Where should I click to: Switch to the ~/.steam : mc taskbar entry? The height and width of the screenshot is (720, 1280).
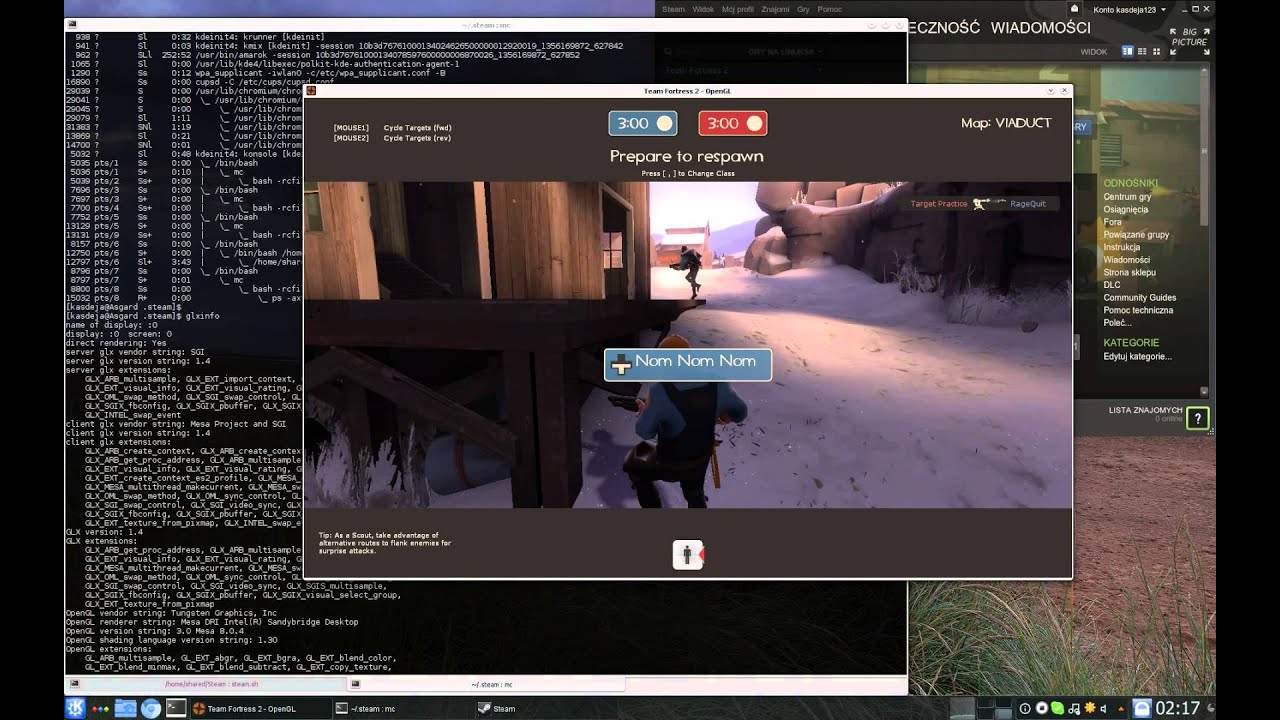coord(402,708)
